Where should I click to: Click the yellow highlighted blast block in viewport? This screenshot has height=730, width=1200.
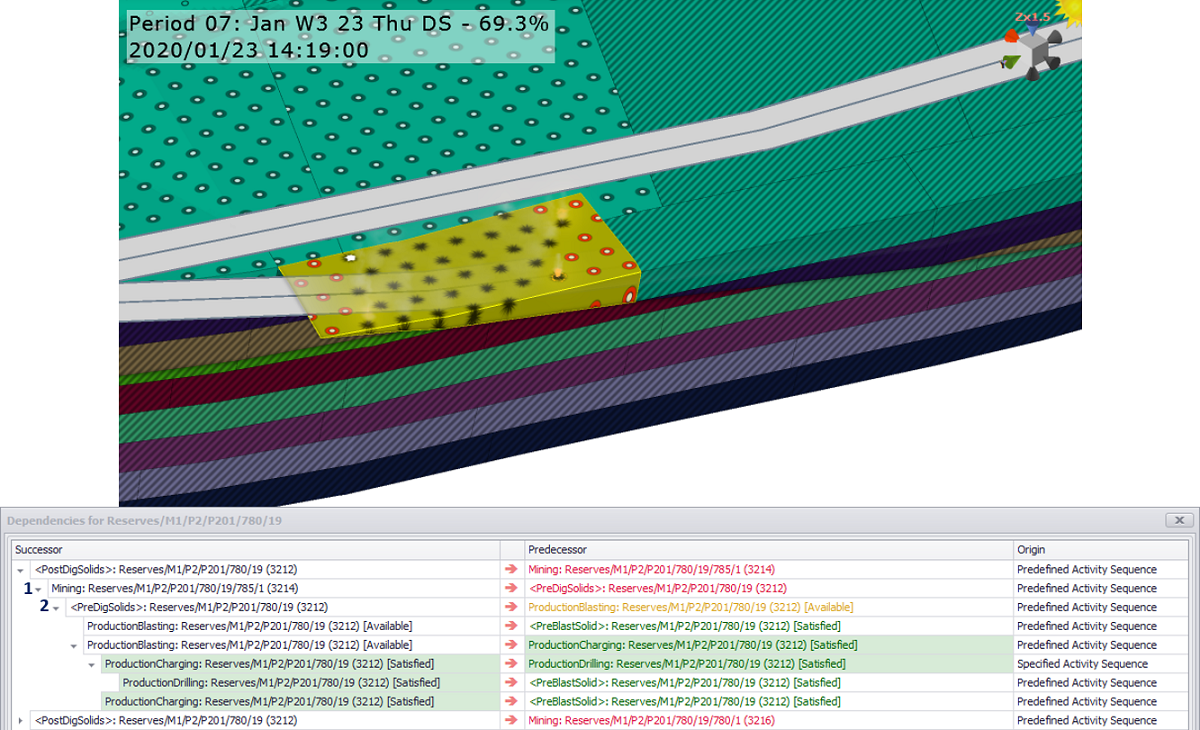point(460,265)
